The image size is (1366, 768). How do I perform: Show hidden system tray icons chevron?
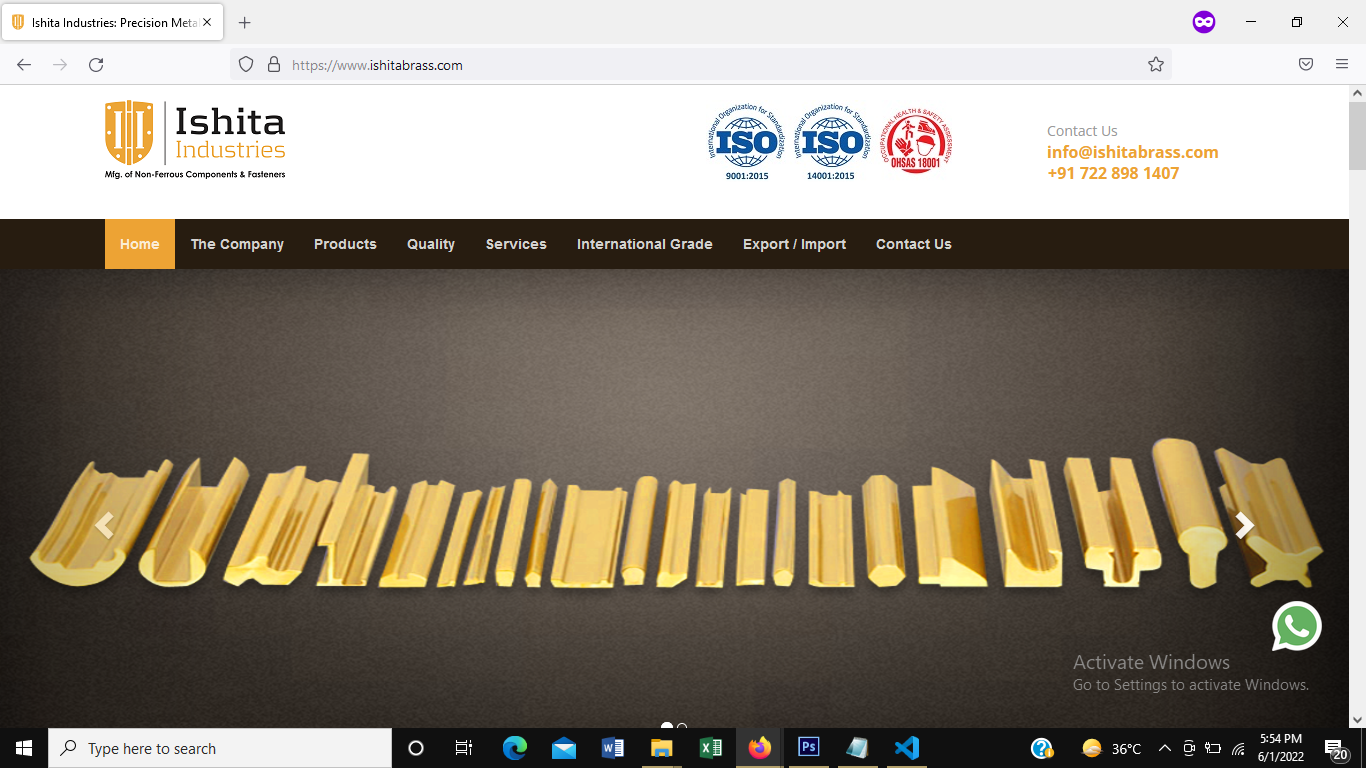click(1164, 748)
